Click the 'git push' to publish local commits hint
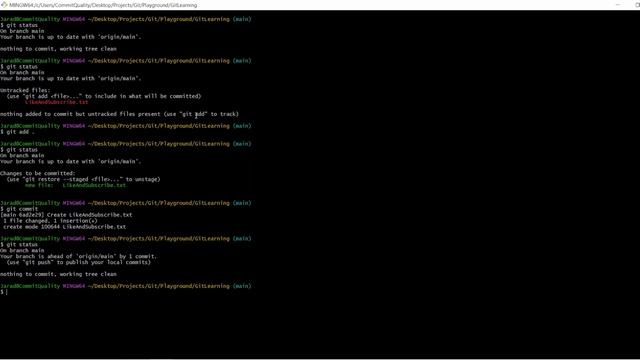The height and width of the screenshot is (360, 640). tap(78, 262)
